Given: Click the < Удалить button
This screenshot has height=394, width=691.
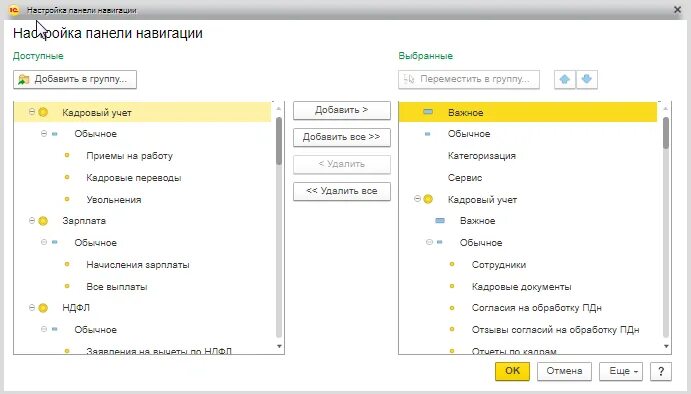Looking at the screenshot, I should coord(342,164).
